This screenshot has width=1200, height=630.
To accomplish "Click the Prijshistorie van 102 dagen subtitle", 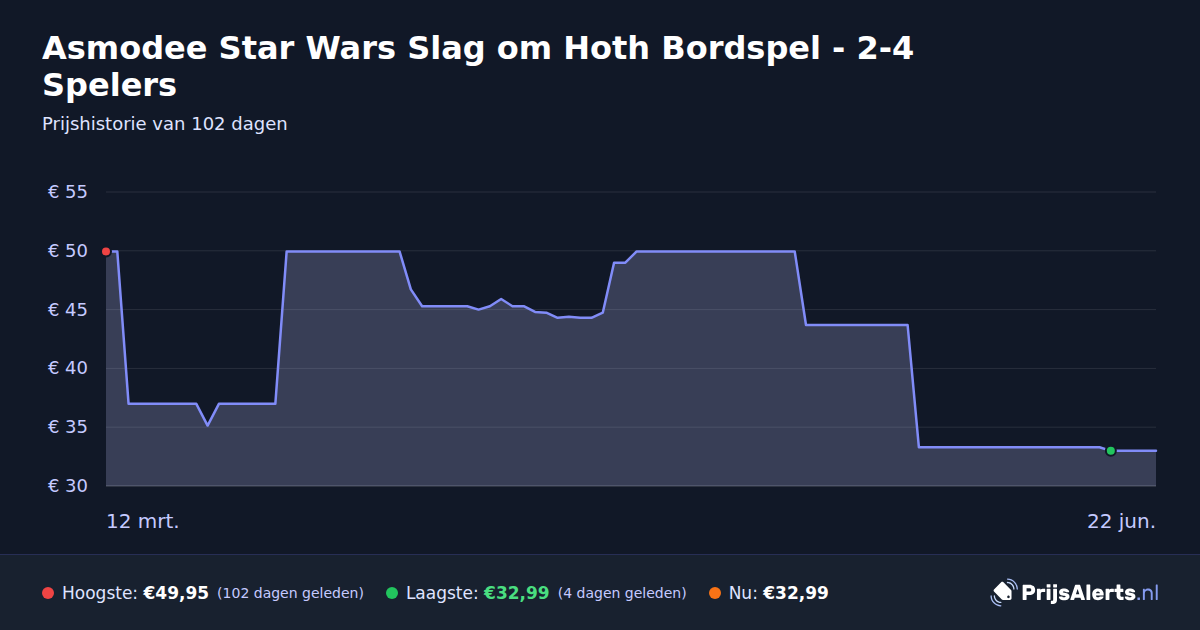I will pyautogui.click(x=165, y=124).
